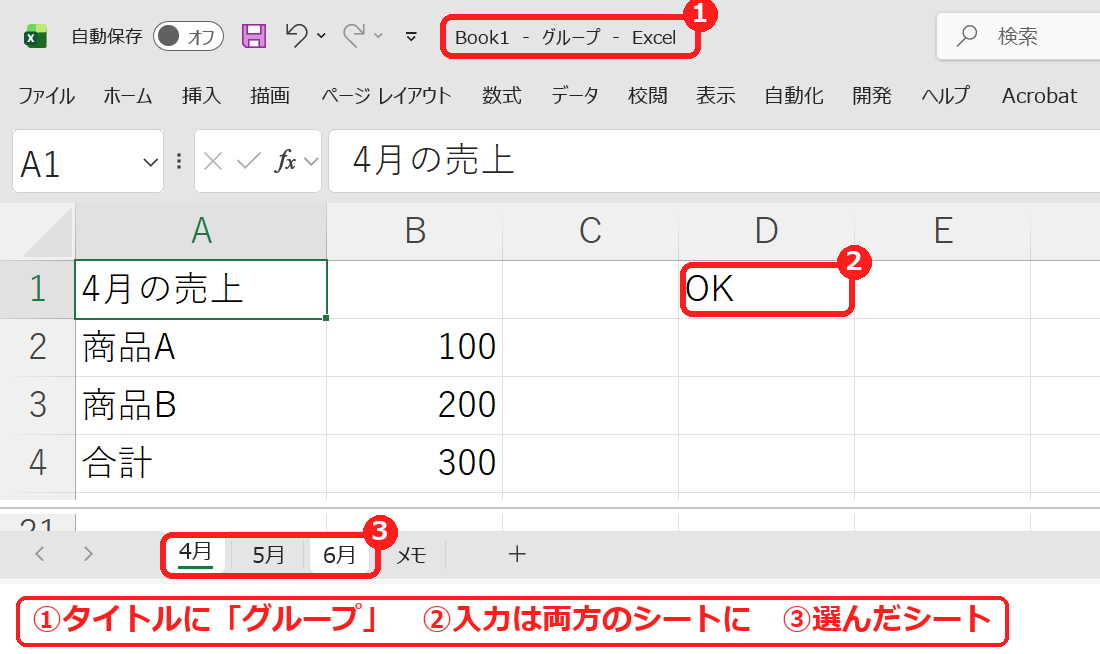Select column D header
This screenshot has height=654, width=1100.
click(767, 231)
